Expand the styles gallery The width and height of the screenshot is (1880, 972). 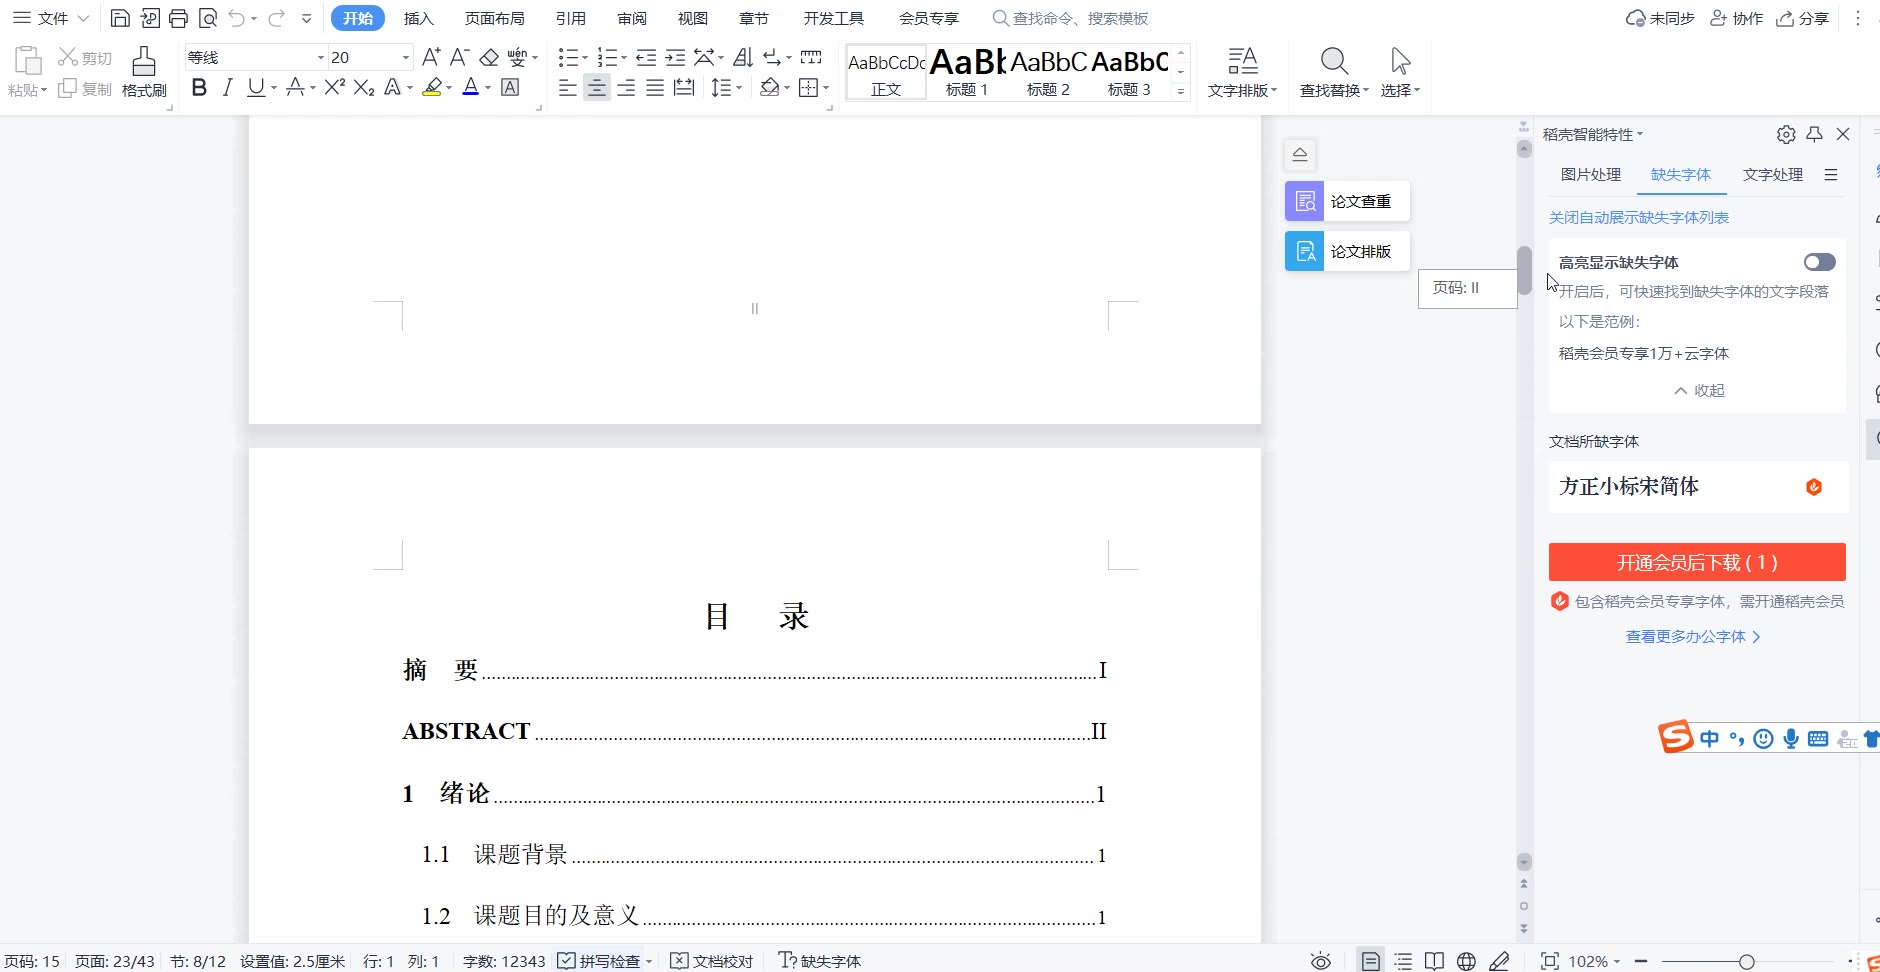[1181, 91]
